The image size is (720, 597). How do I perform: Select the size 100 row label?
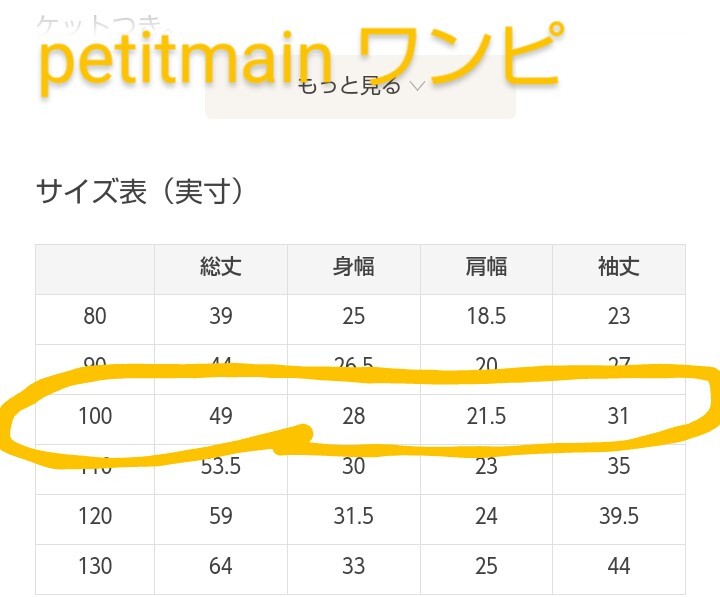[x=95, y=416]
